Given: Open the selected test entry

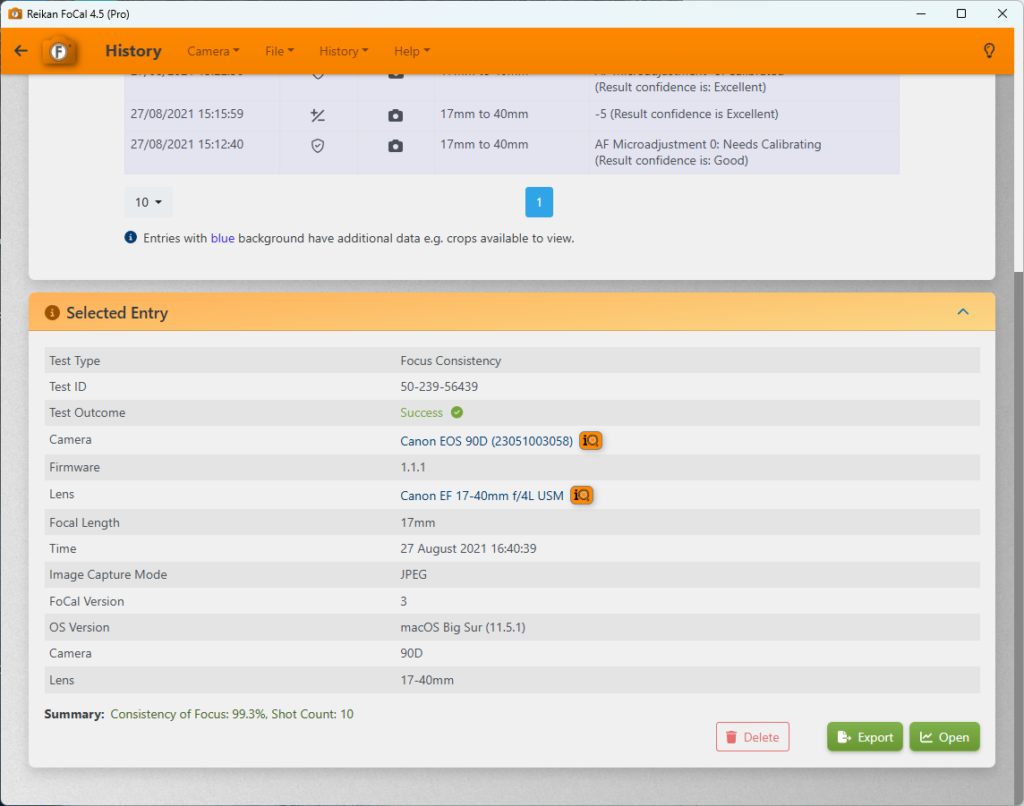Looking at the screenshot, I should [944, 737].
